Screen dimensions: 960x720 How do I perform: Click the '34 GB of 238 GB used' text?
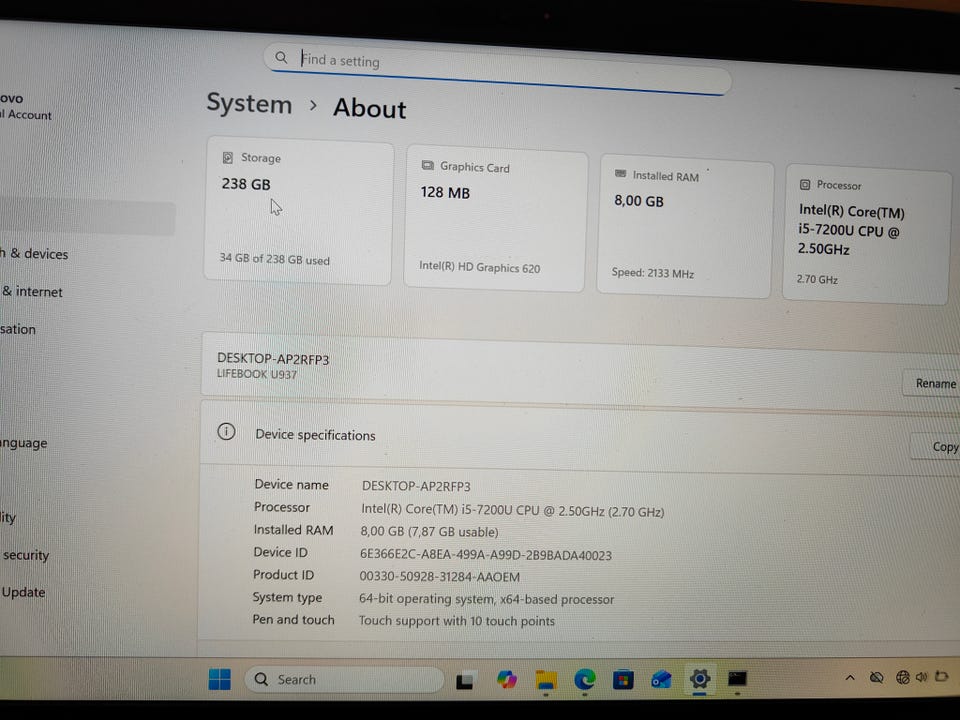pos(274,259)
